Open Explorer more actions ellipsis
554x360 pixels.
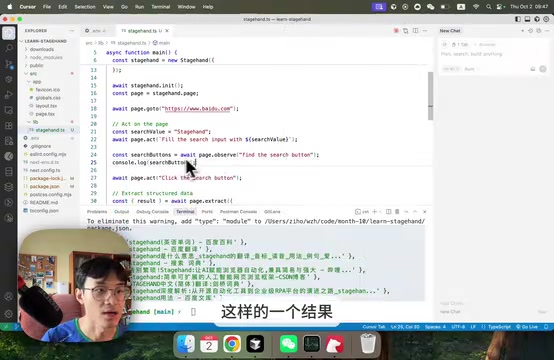click(x=72, y=31)
